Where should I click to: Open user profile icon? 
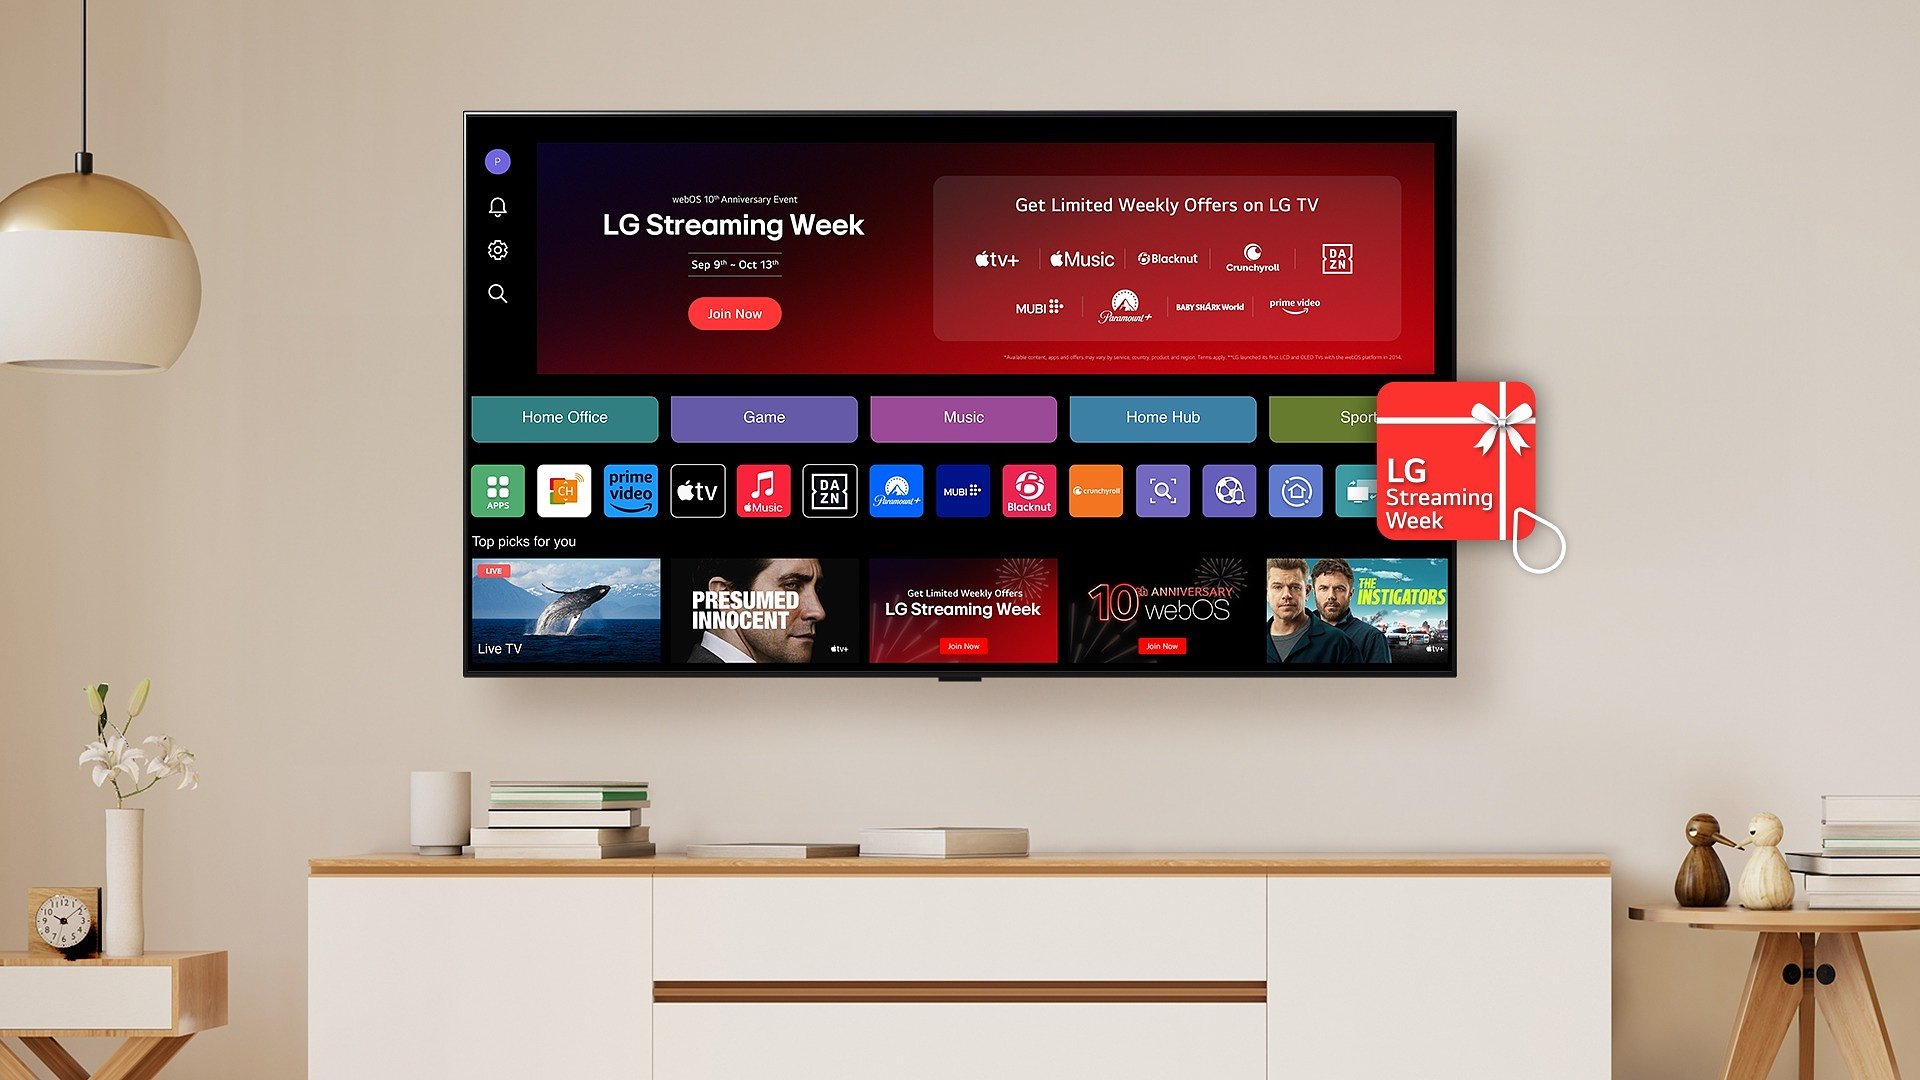pyautogui.click(x=496, y=161)
